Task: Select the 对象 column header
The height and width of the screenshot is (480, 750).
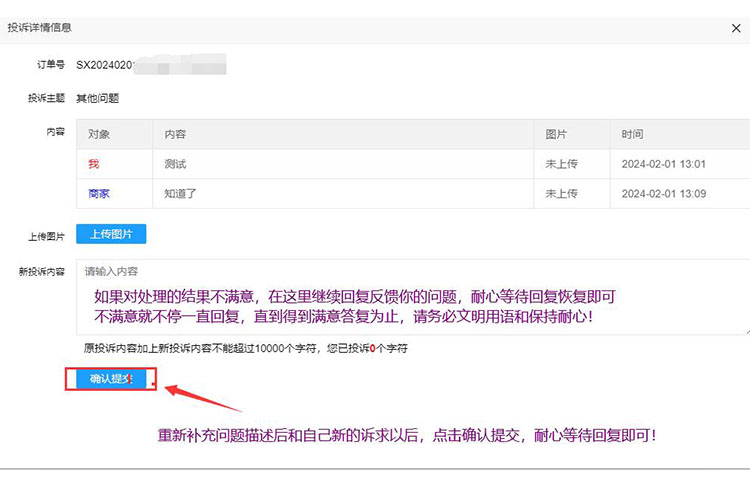Action: [99, 134]
